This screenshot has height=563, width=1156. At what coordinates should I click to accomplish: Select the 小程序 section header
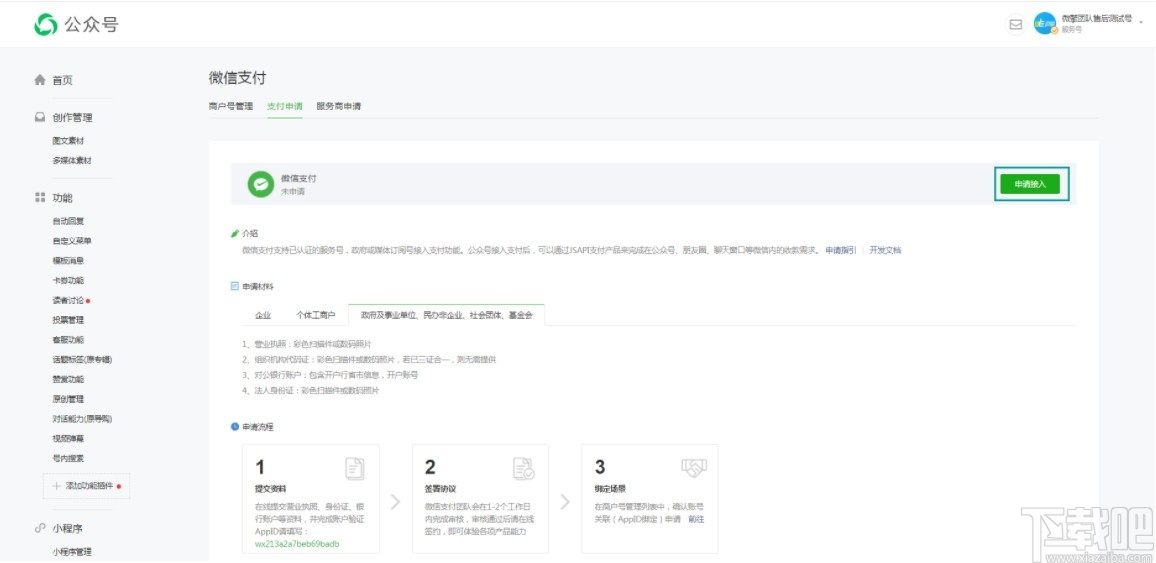[68, 528]
